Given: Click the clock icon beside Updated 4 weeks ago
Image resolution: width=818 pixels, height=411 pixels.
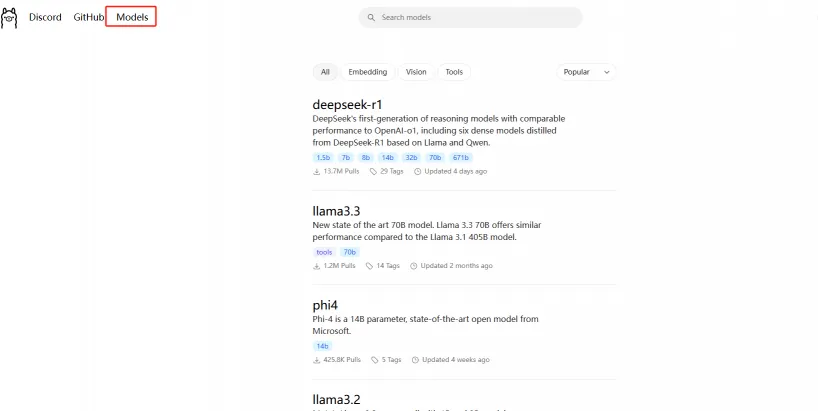Looking at the screenshot, I should click(415, 360).
